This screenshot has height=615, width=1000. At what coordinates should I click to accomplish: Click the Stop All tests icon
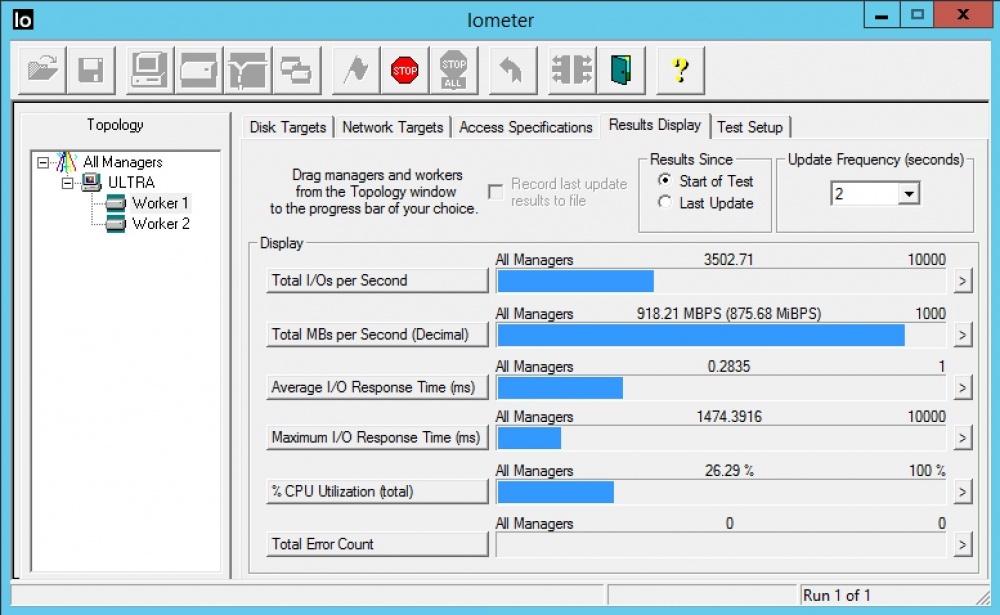[x=453, y=70]
